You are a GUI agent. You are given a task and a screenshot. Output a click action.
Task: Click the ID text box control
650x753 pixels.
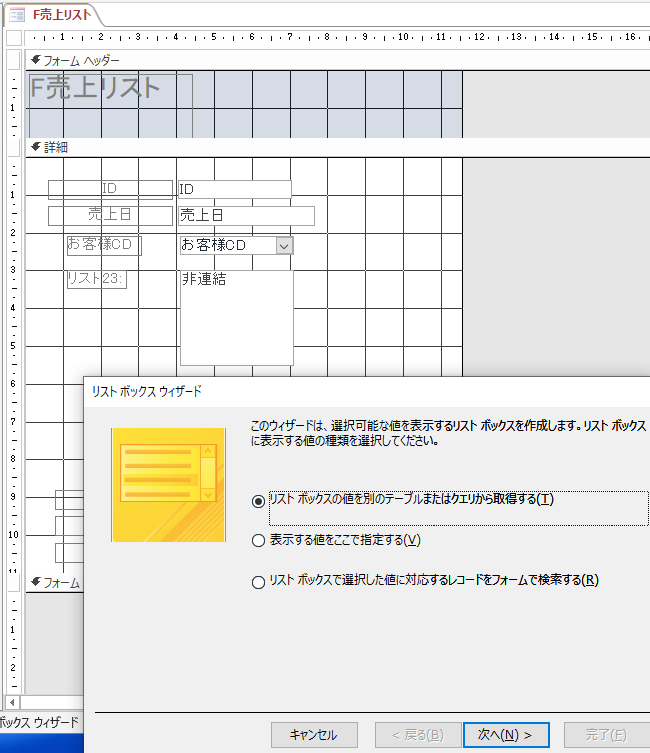point(234,189)
